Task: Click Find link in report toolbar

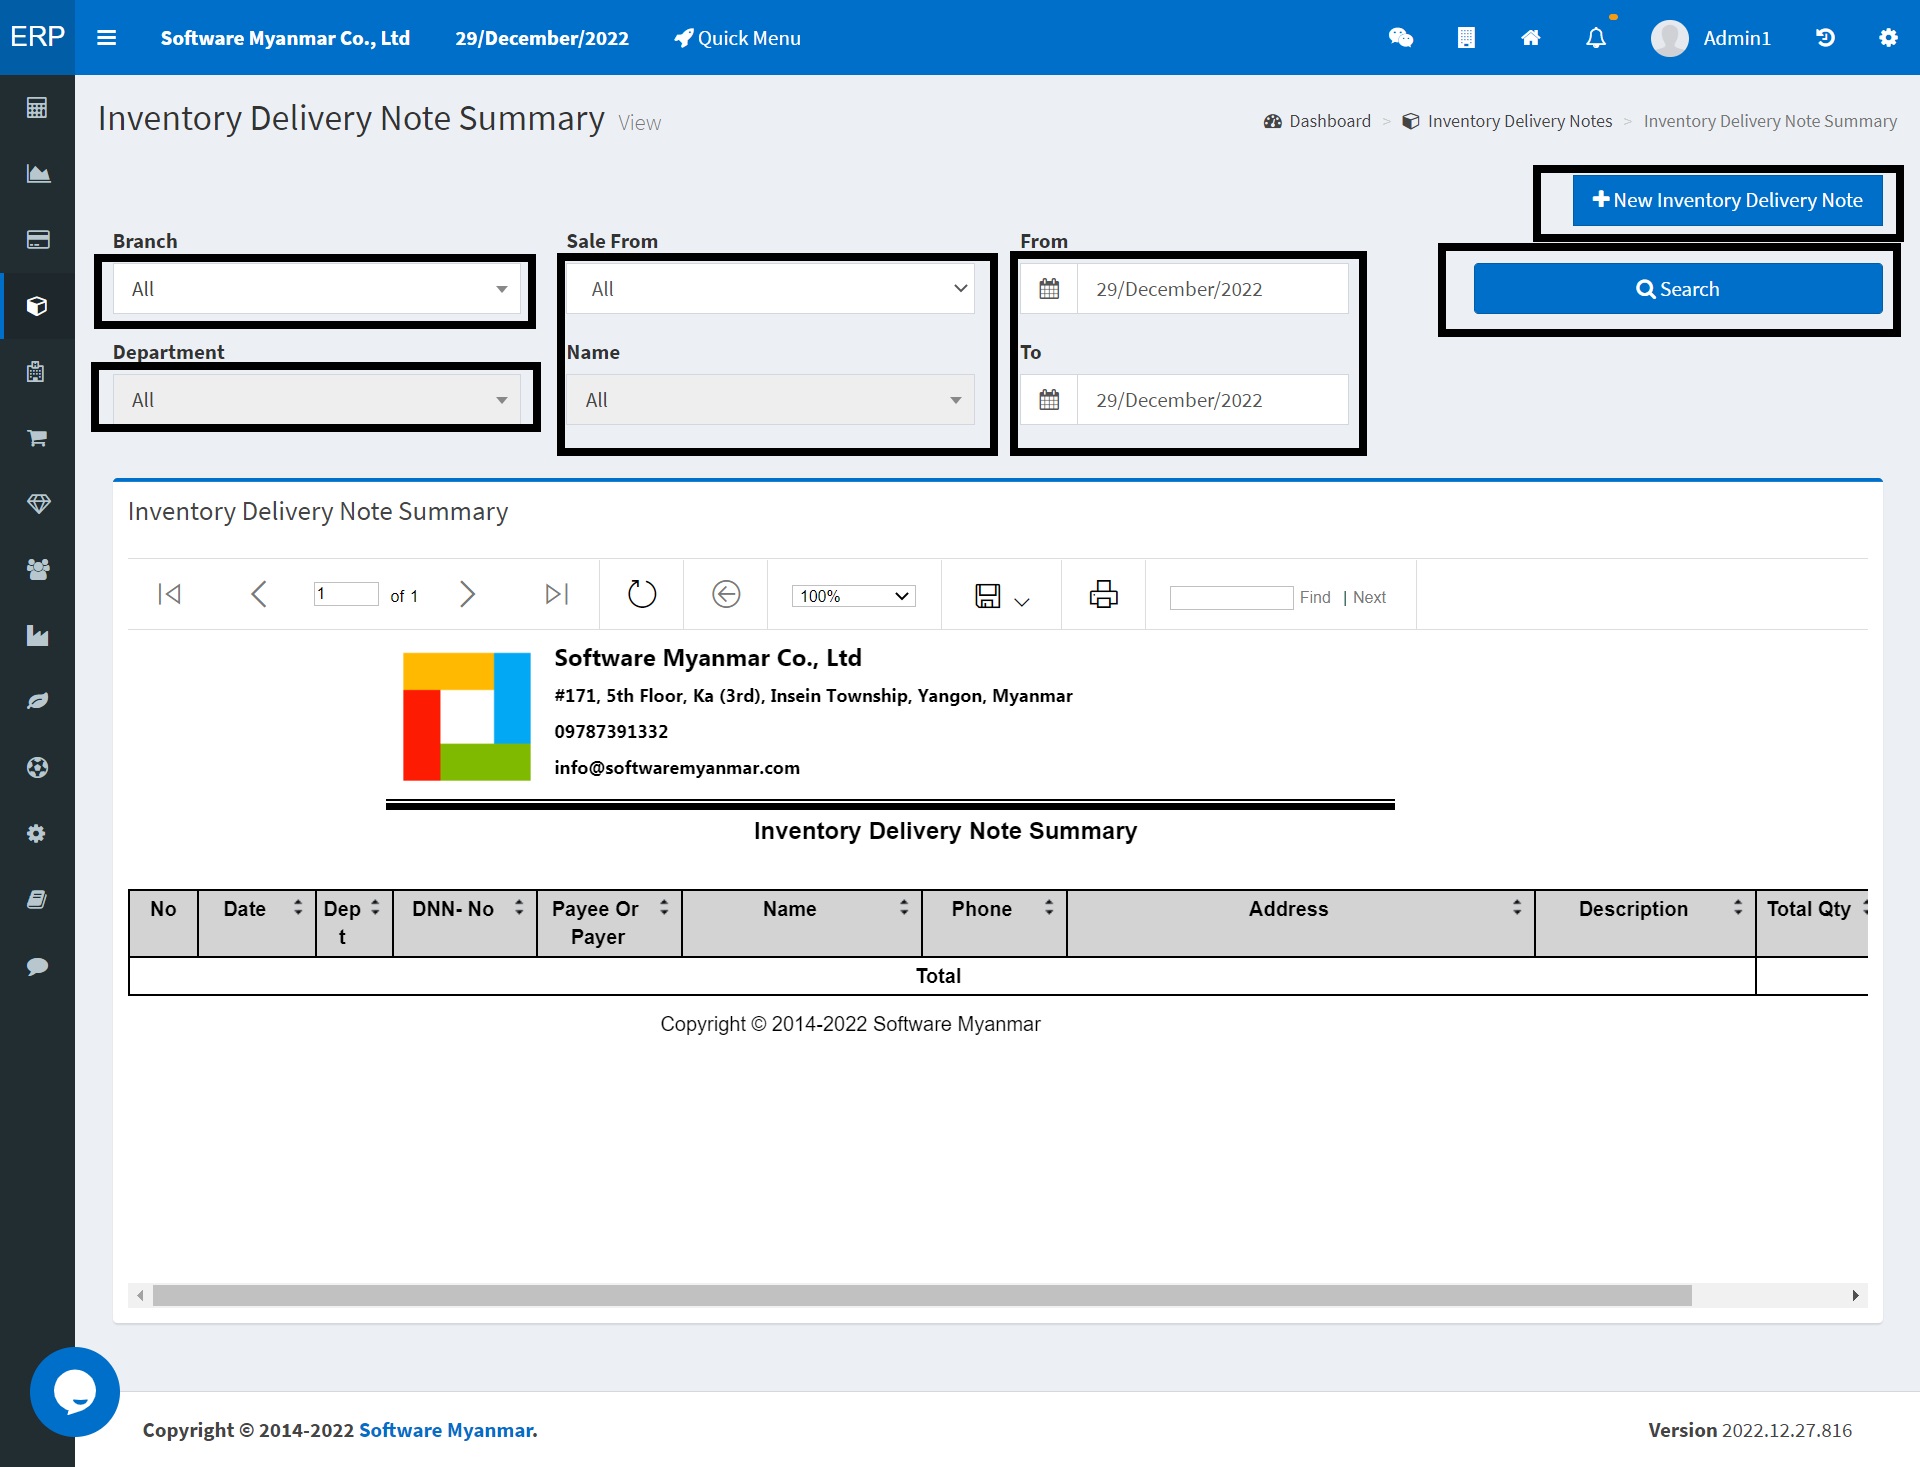Action: click(1315, 597)
